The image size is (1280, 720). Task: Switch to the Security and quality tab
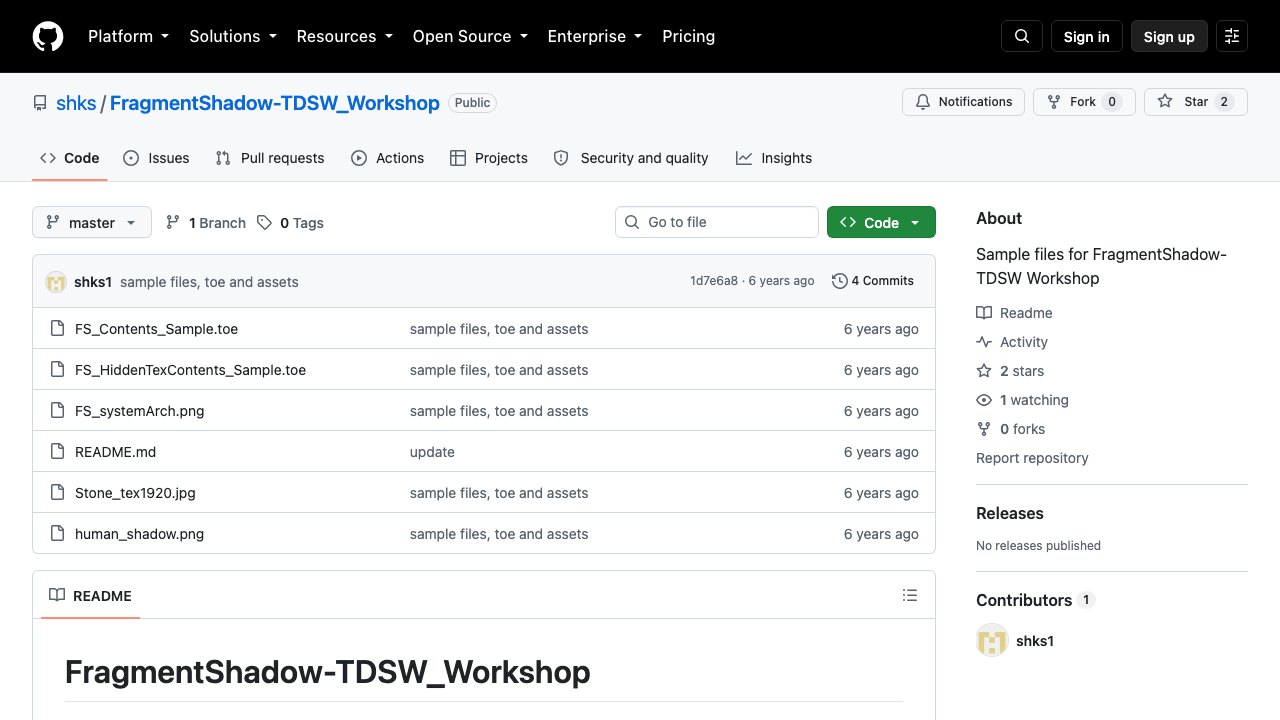tap(631, 158)
